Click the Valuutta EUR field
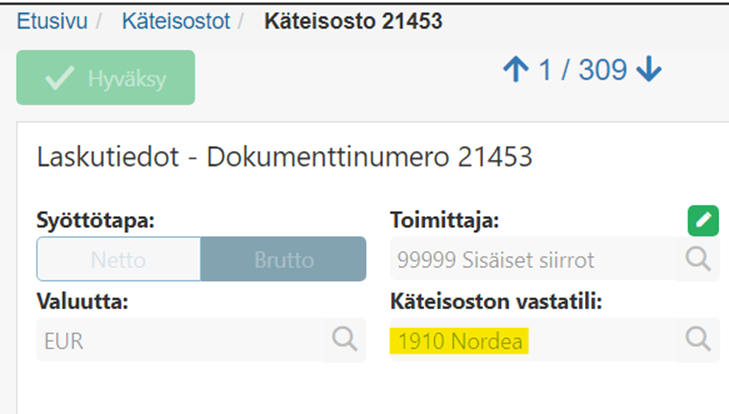This screenshot has width=729, height=414. (x=201, y=340)
